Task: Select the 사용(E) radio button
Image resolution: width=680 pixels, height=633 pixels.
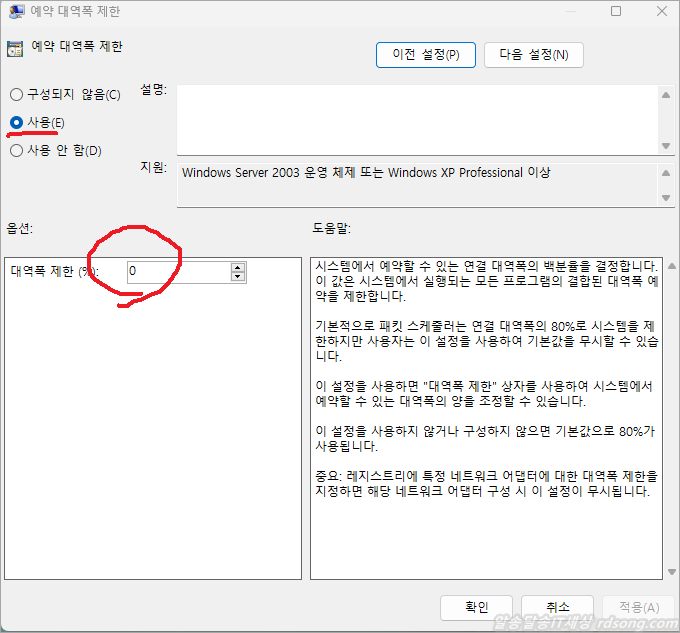Action: point(16,122)
